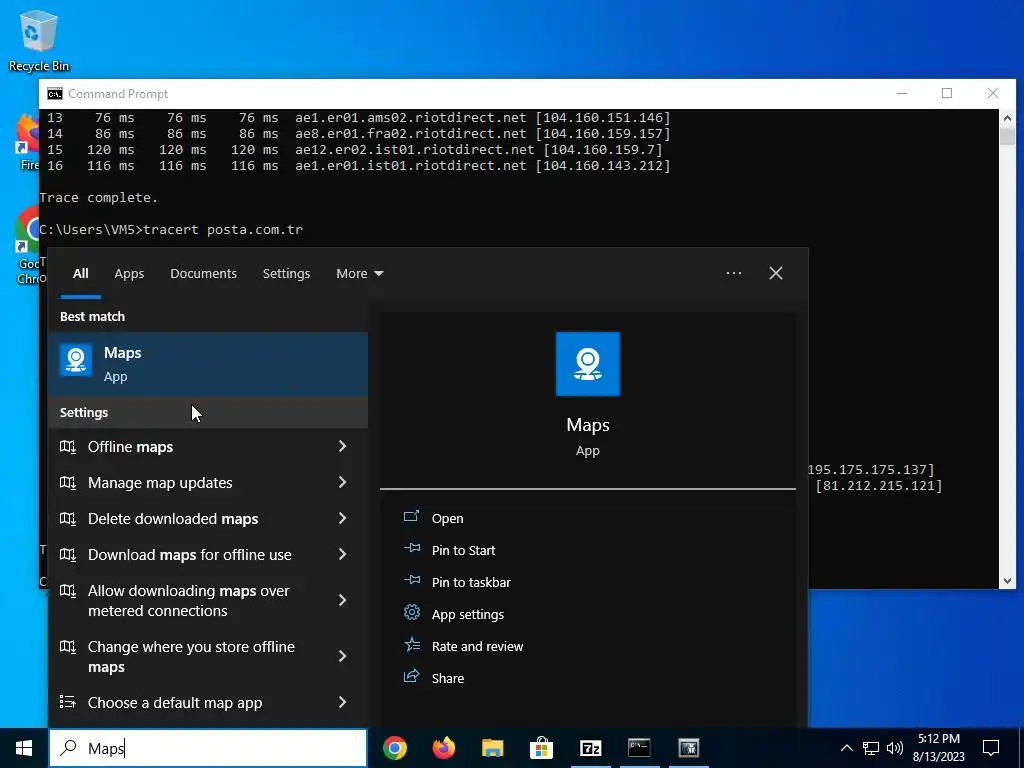Click Open for the Maps app
This screenshot has height=768, width=1024.
pyautogui.click(x=447, y=518)
